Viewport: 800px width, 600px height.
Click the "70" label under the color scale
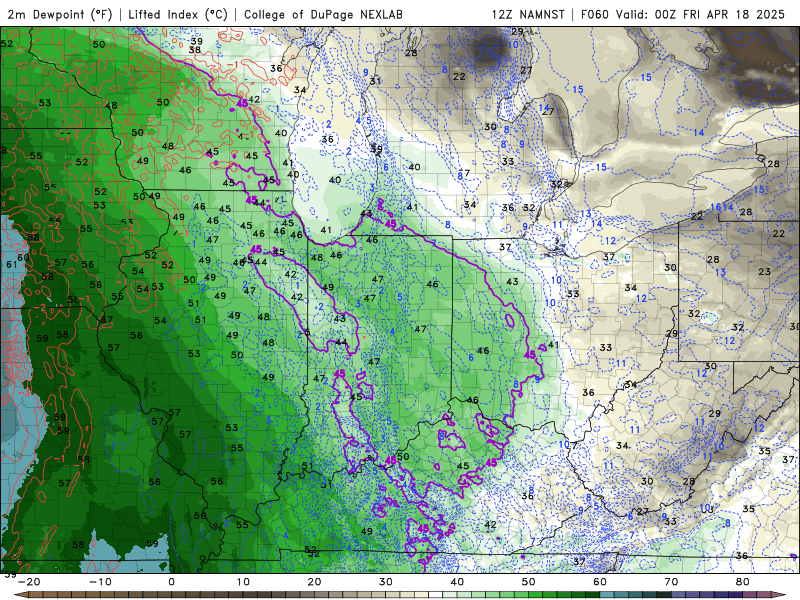pos(671,582)
